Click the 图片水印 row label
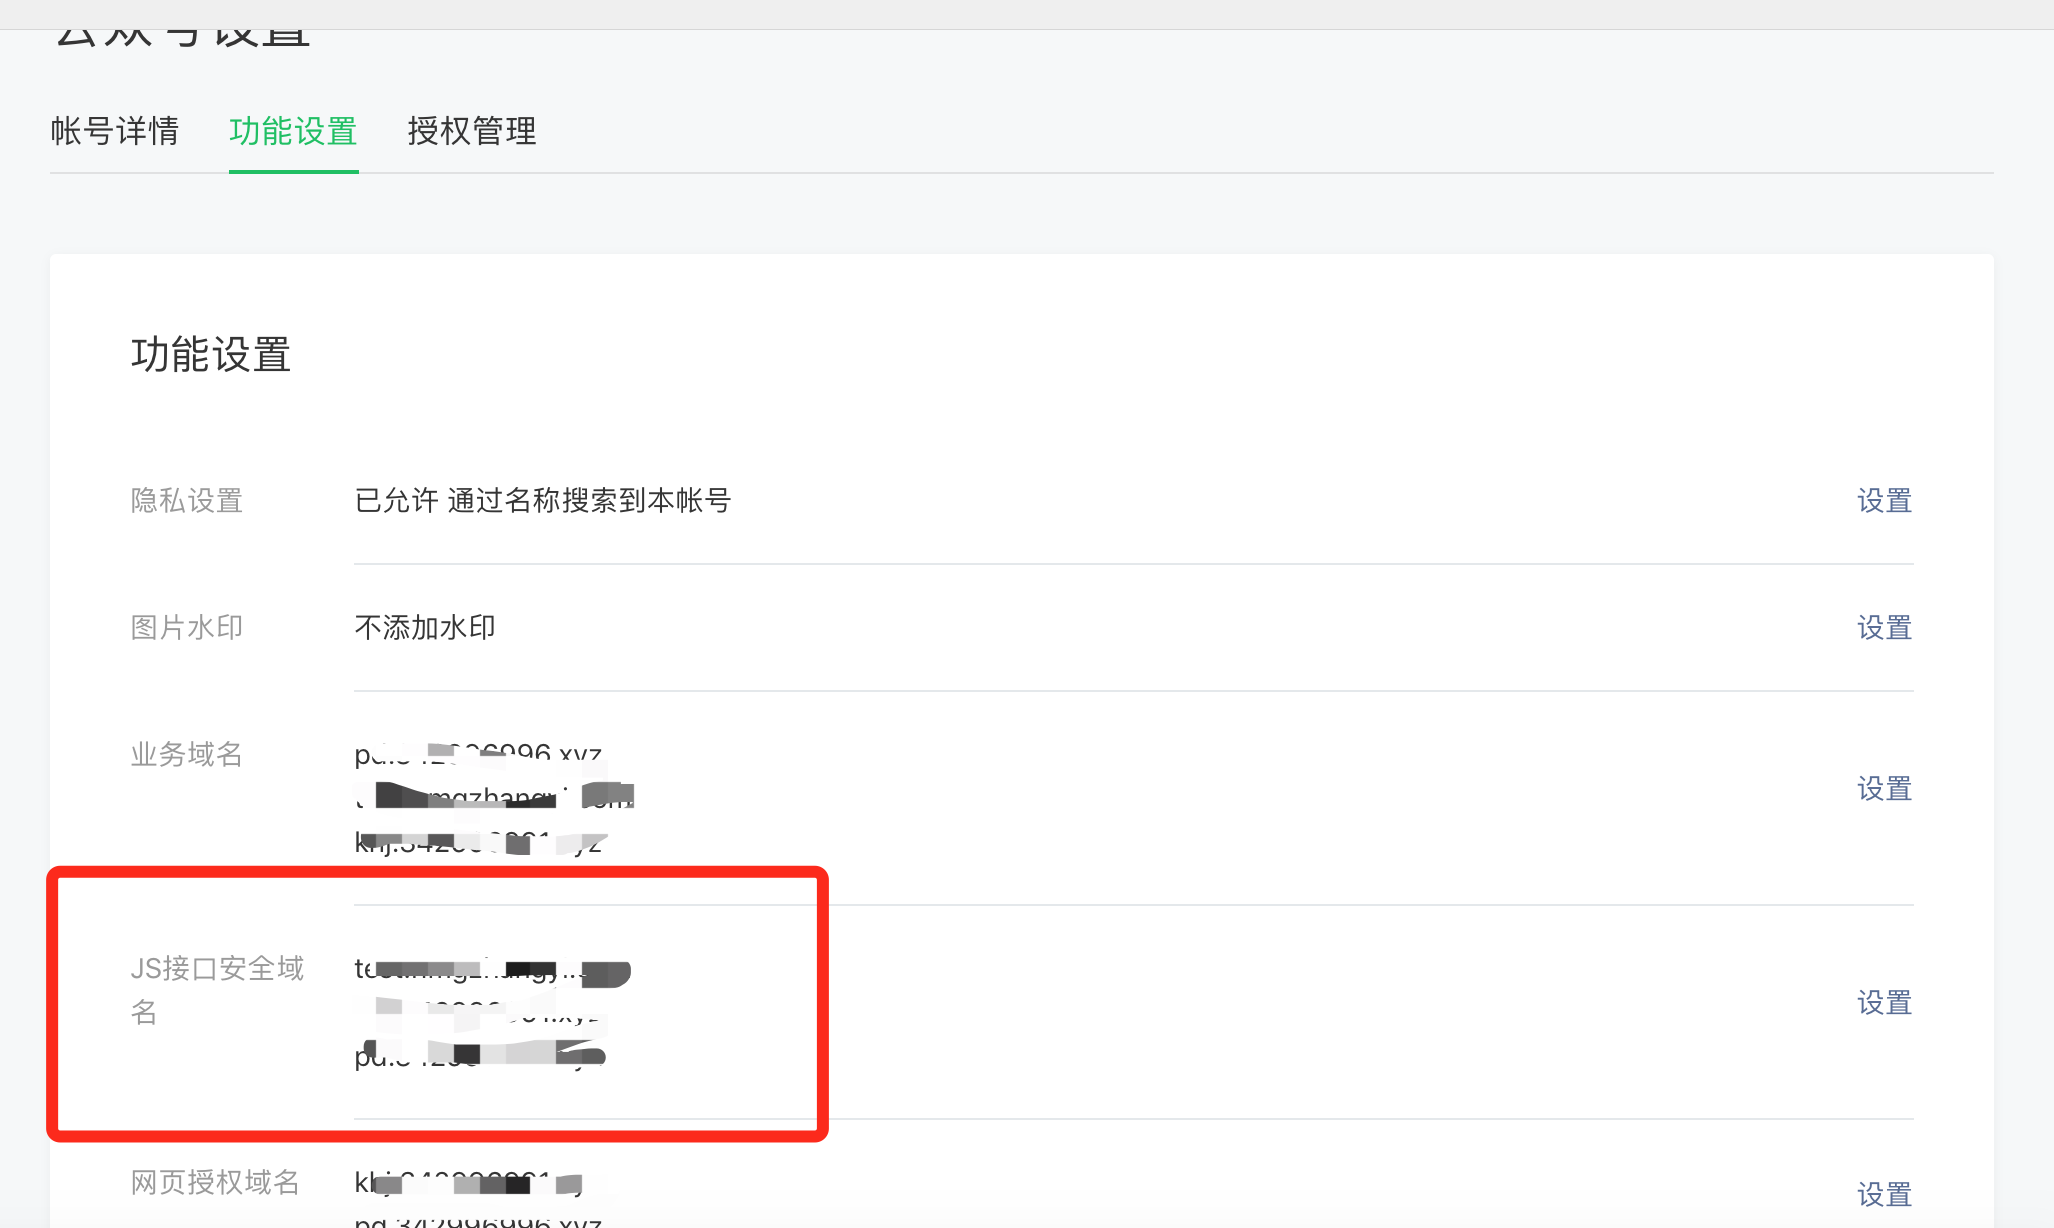Viewport: 2054px width, 1228px height. point(187,627)
